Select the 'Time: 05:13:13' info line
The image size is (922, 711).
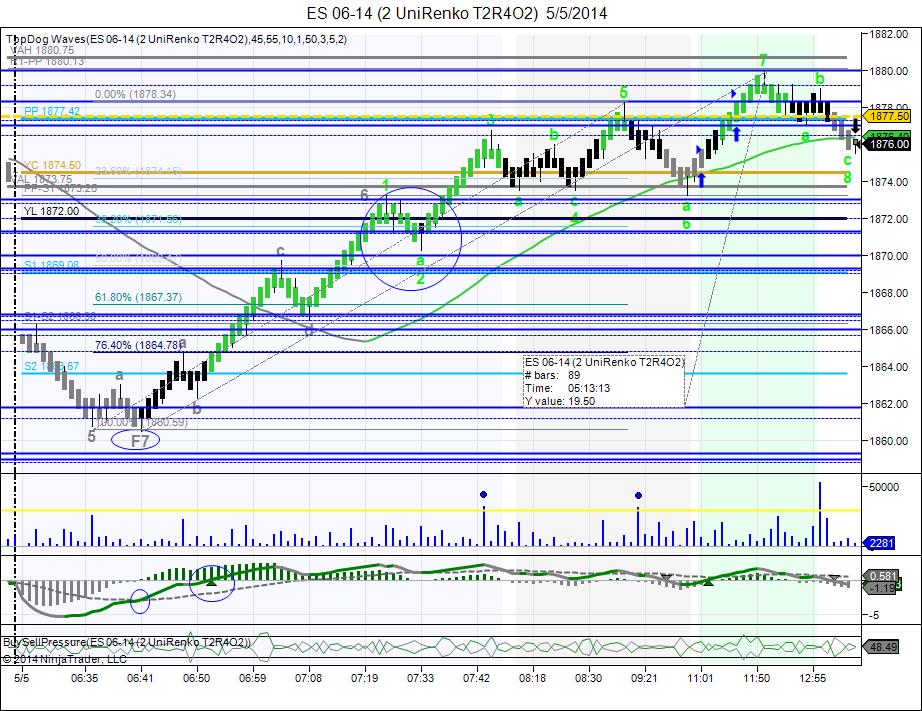coord(567,388)
